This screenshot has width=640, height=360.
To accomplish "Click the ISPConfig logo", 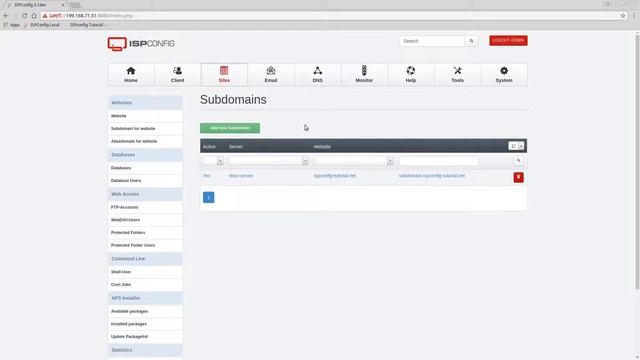I will click(141, 44).
